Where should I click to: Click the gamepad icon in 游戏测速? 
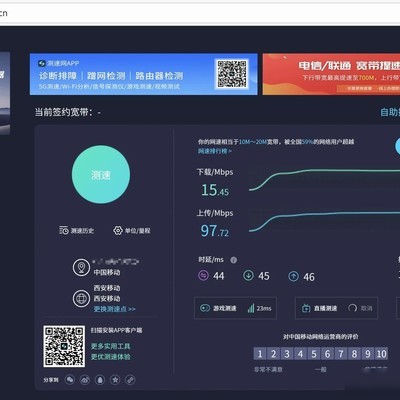point(205,308)
